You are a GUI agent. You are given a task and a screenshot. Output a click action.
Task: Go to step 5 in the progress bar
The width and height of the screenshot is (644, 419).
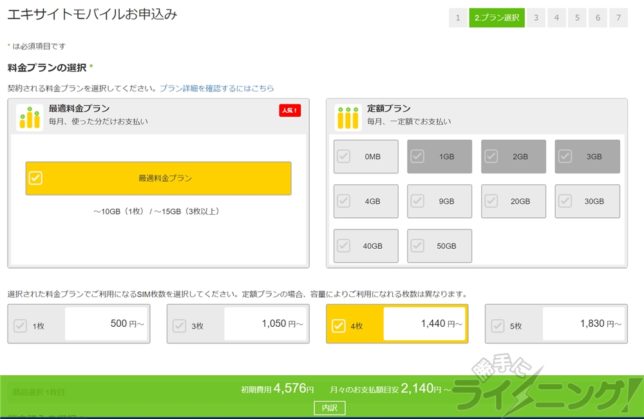tap(577, 18)
